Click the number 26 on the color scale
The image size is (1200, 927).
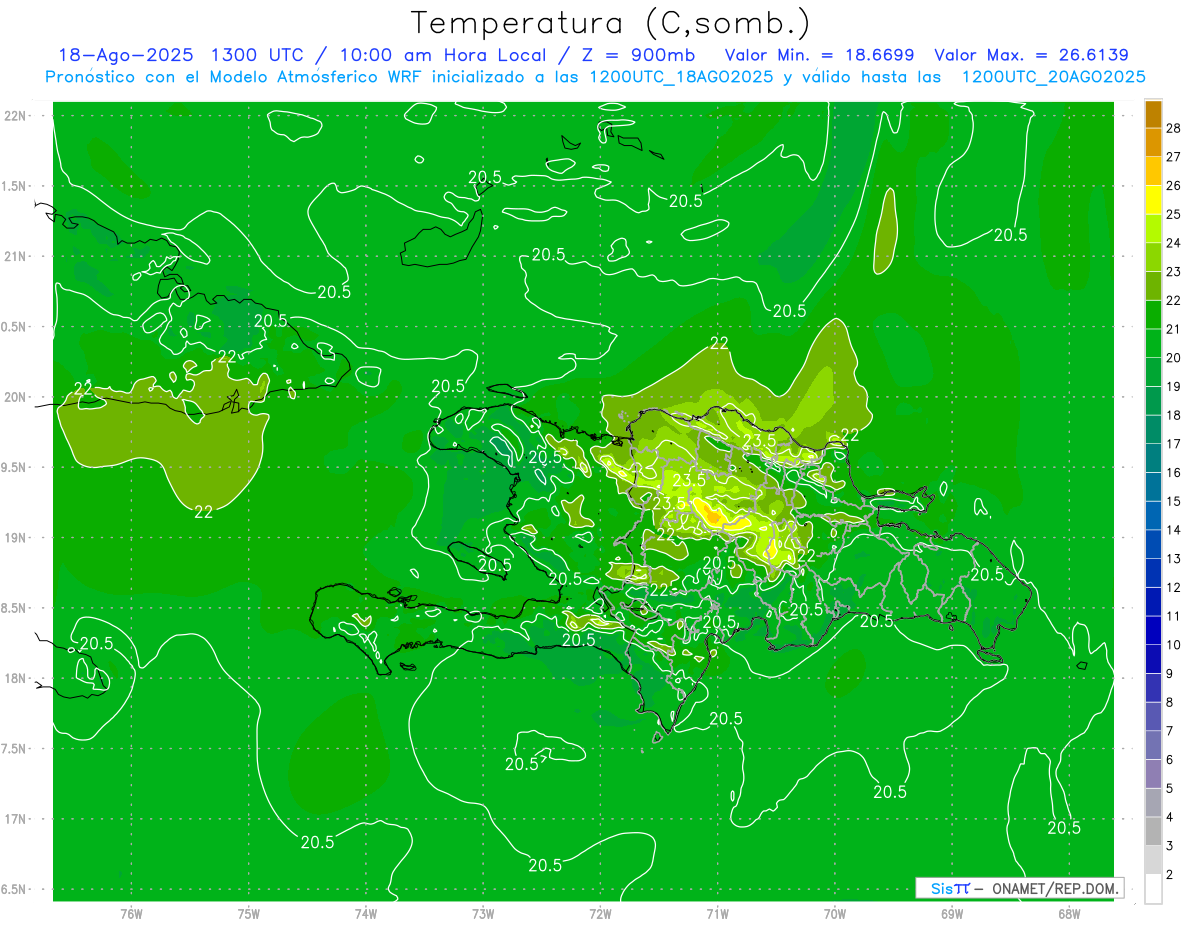1173,186
